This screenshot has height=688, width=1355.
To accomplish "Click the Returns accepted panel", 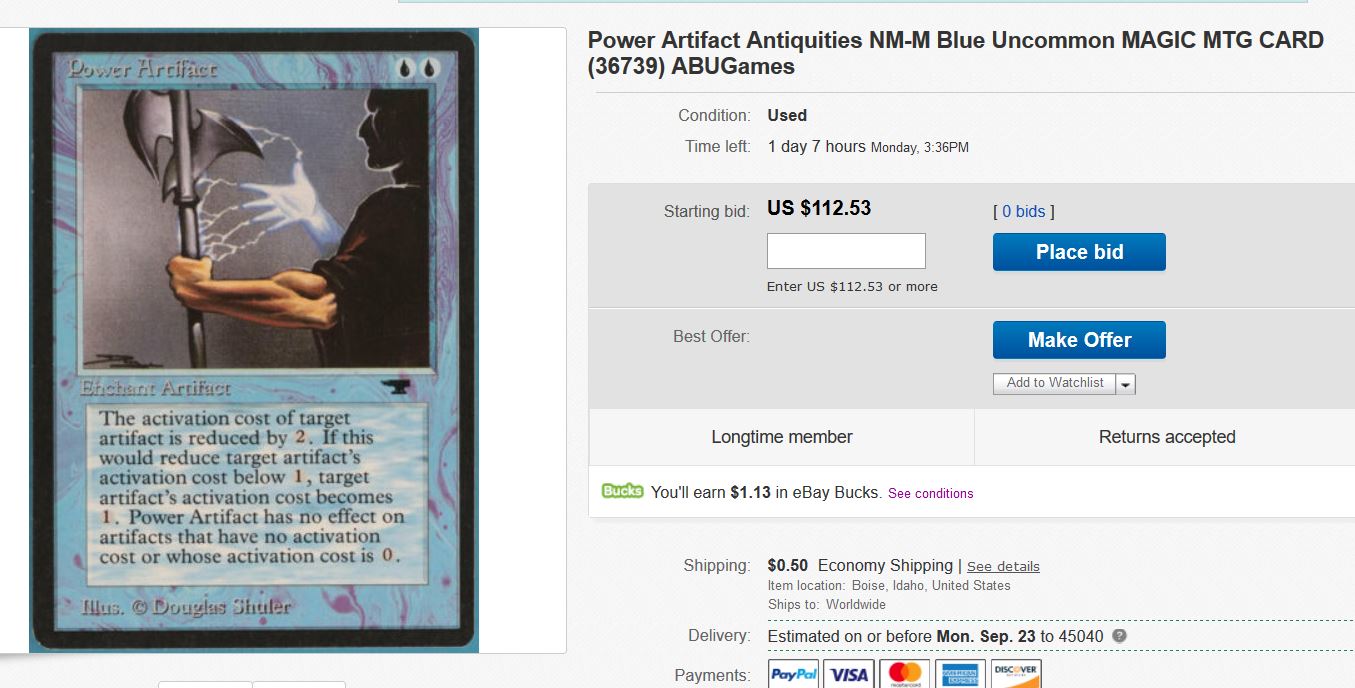I will [x=1166, y=437].
